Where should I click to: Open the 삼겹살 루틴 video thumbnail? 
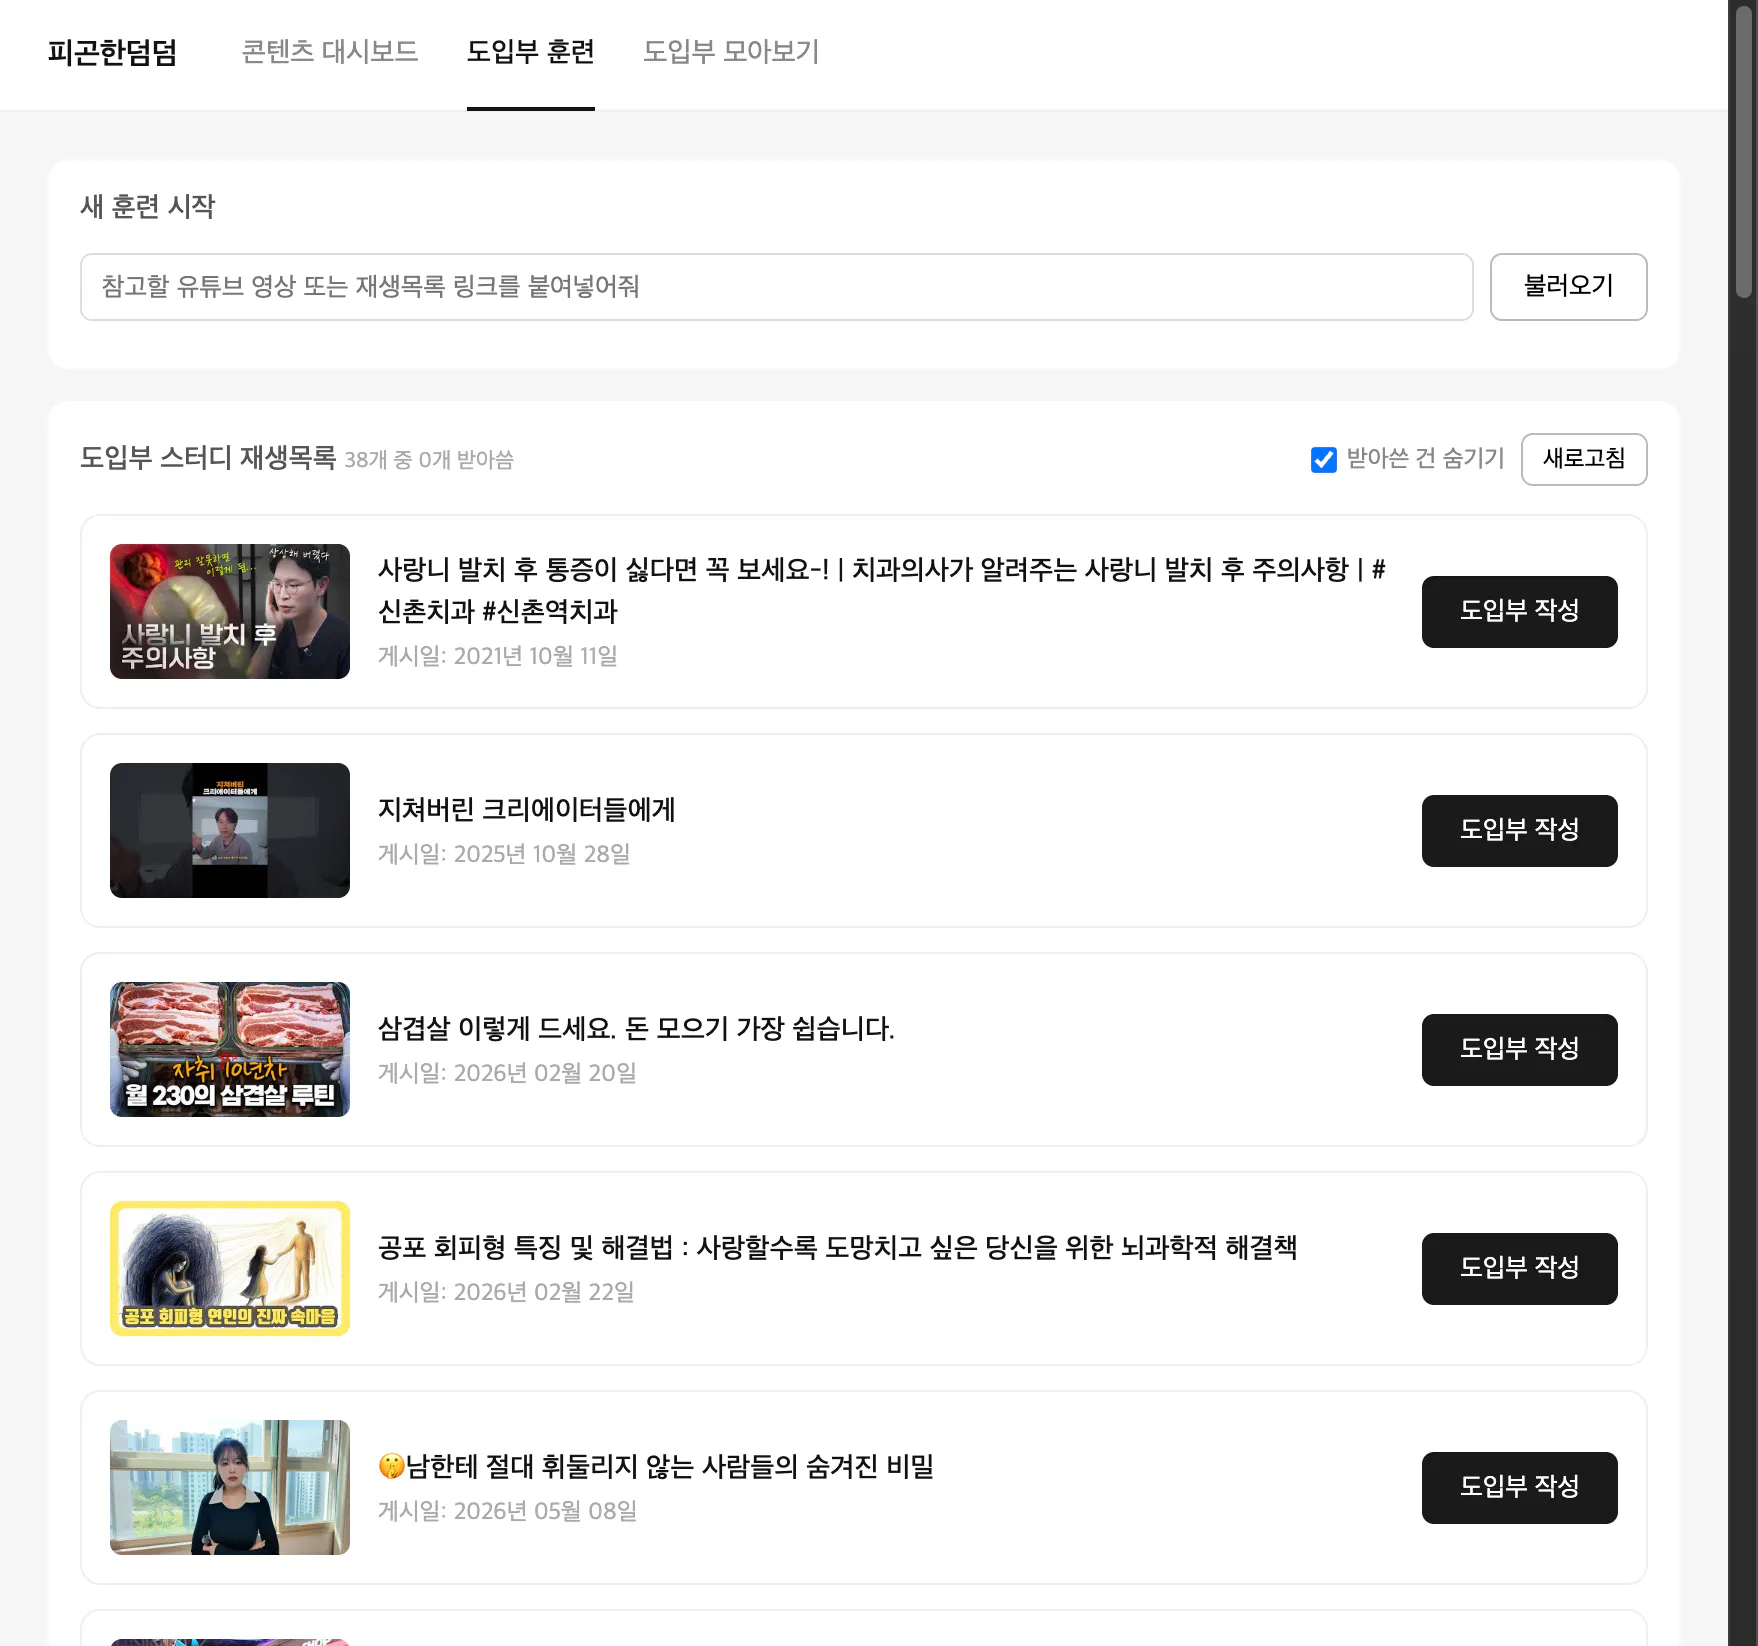[x=230, y=1049]
